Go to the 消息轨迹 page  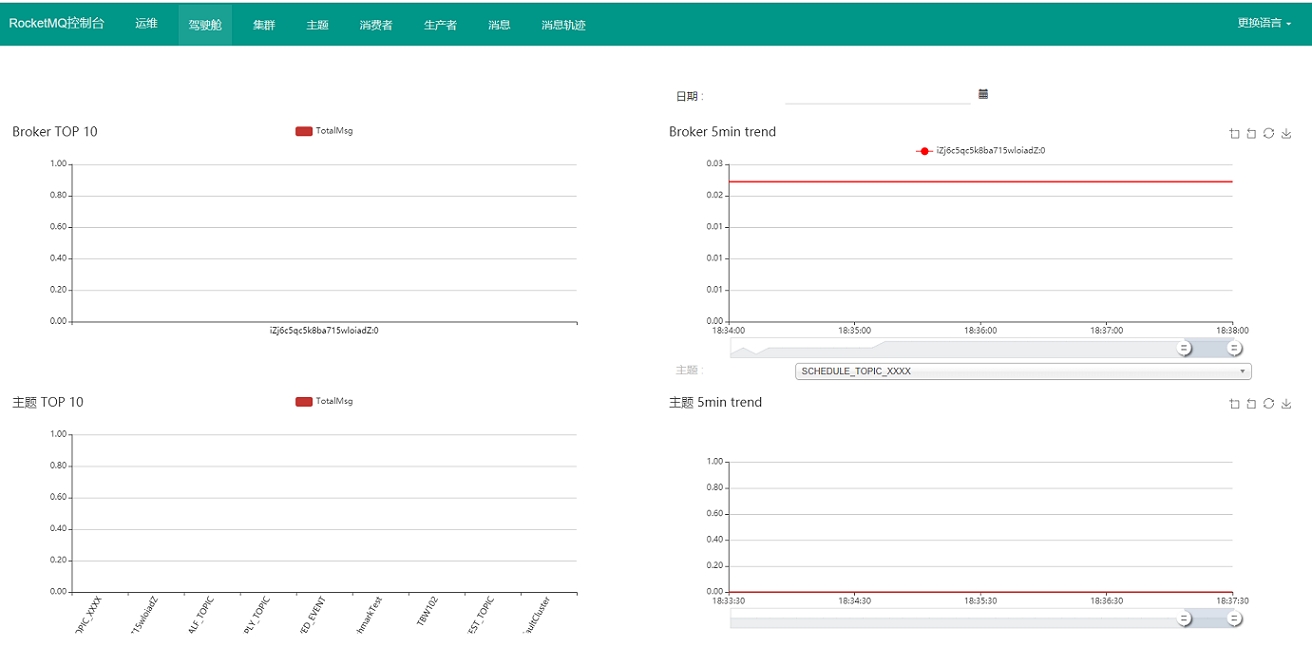coord(563,25)
